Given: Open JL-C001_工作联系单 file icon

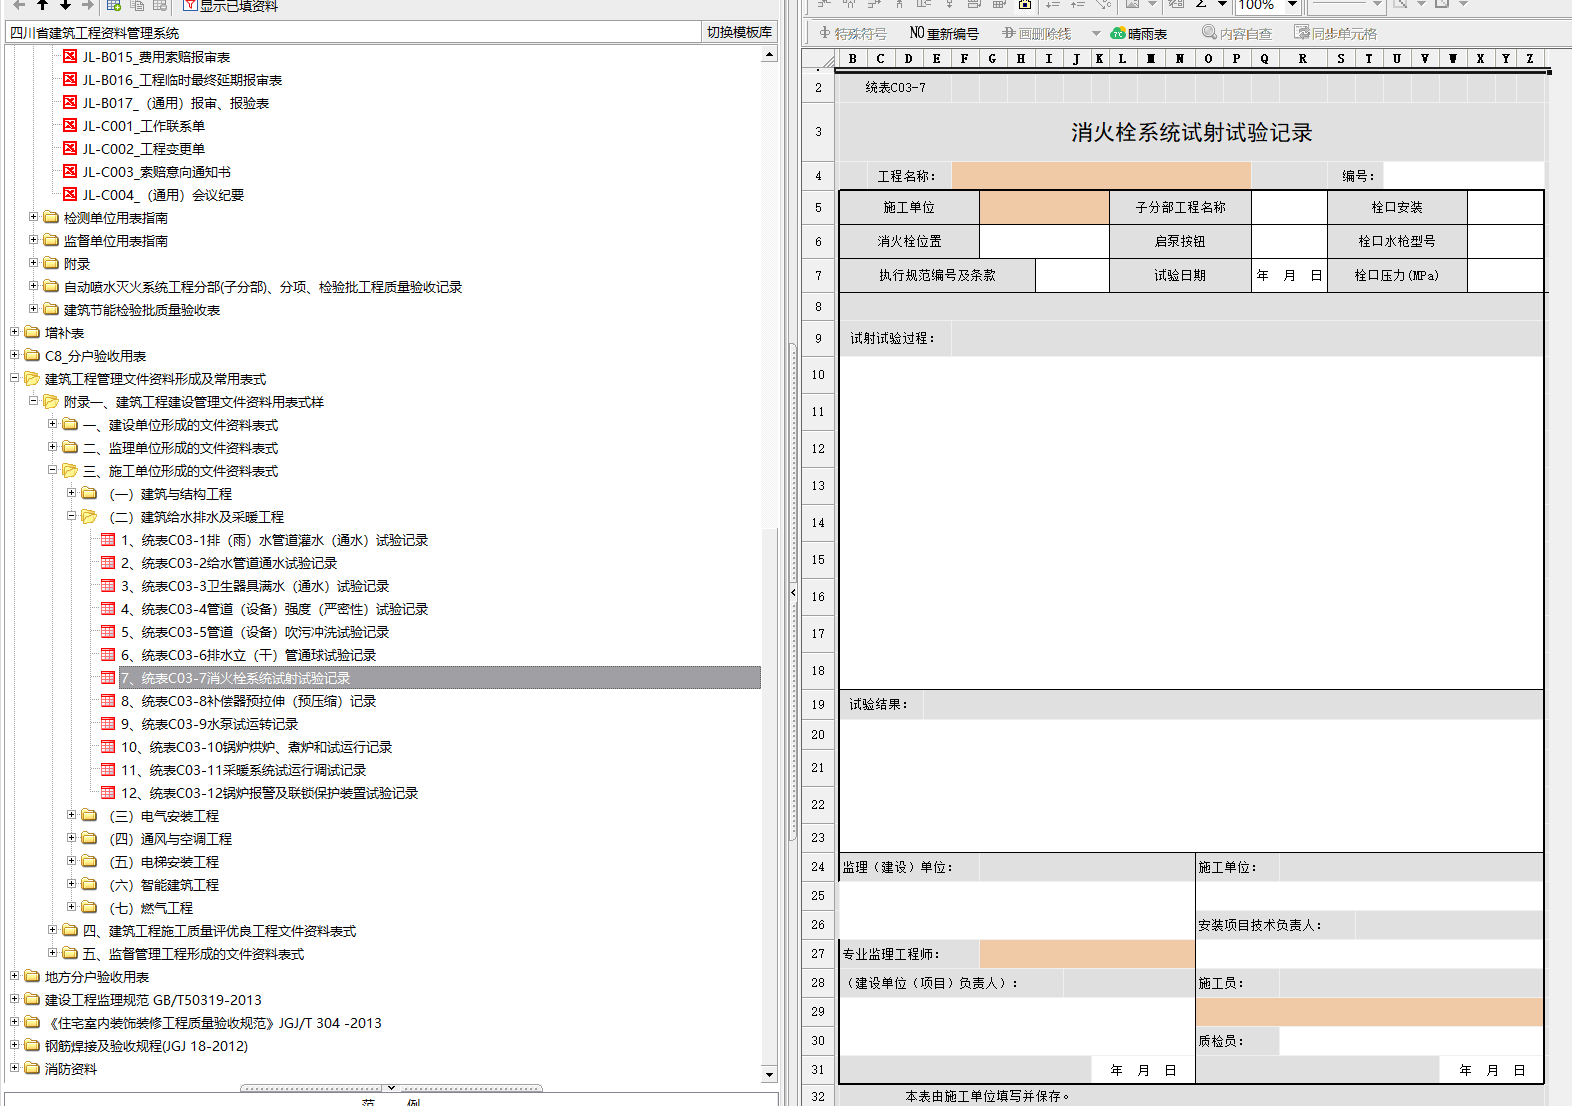Looking at the screenshot, I should (x=70, y=126).
